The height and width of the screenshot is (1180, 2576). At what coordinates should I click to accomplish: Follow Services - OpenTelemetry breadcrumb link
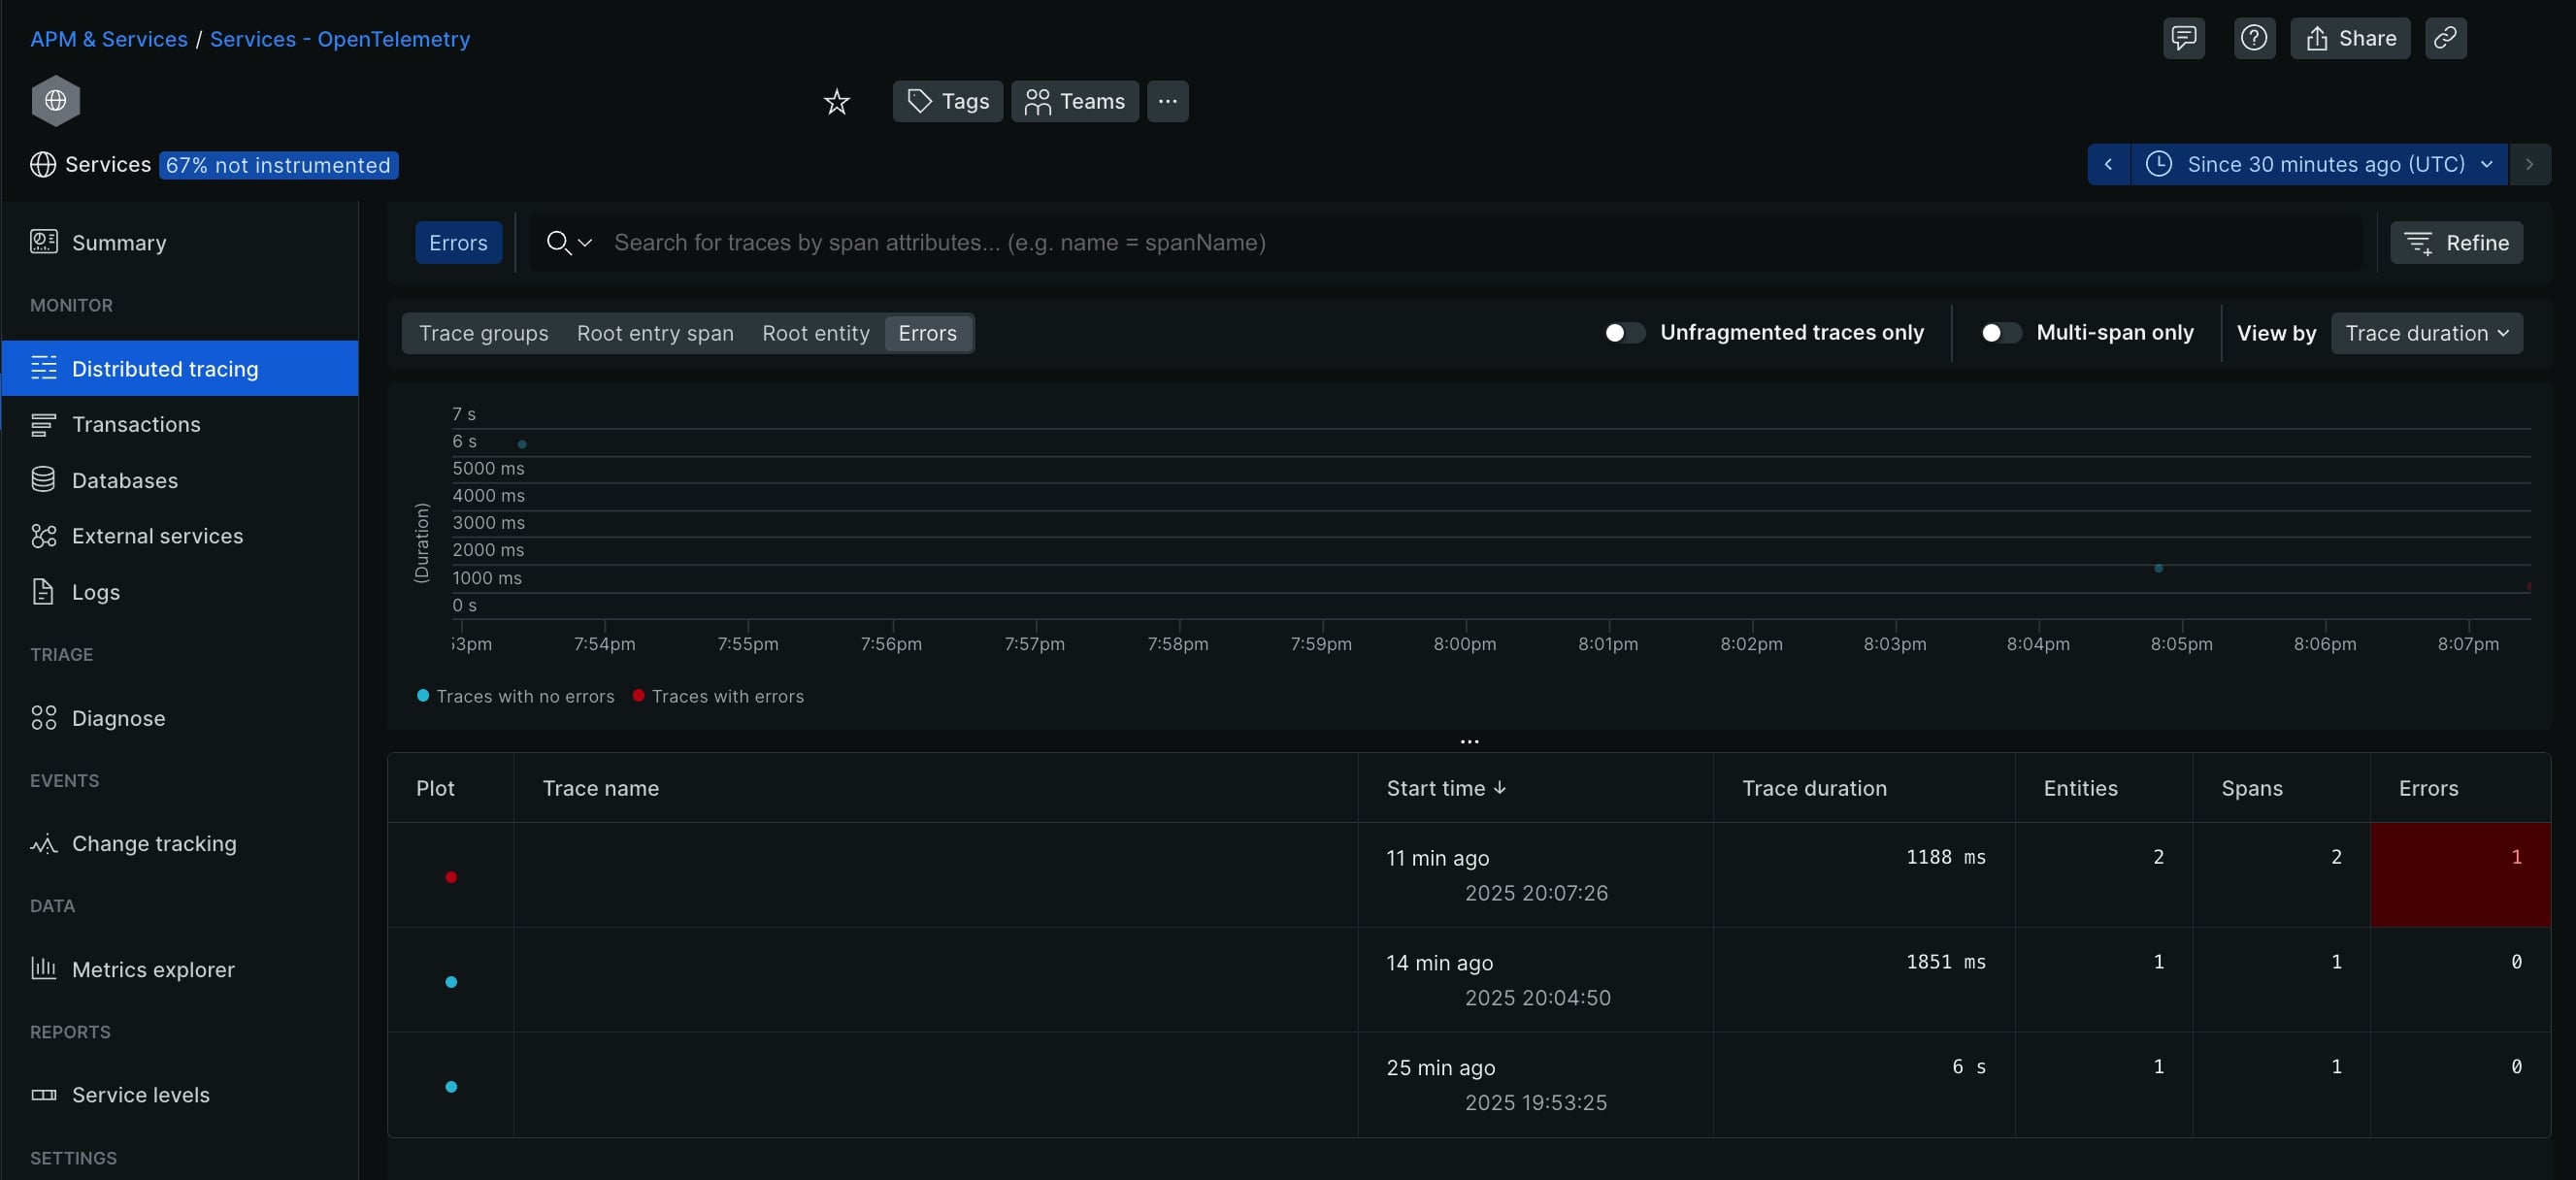[x=339, y=39]
